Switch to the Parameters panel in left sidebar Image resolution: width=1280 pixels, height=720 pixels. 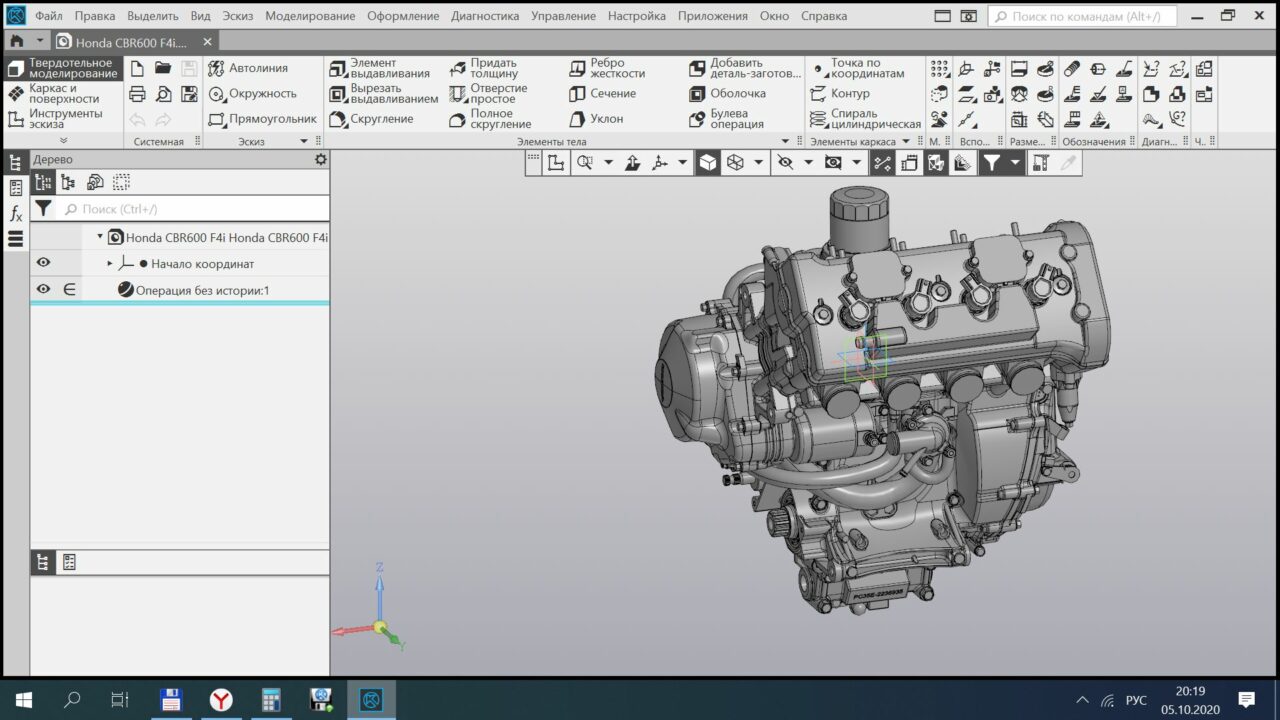(15, 188)
